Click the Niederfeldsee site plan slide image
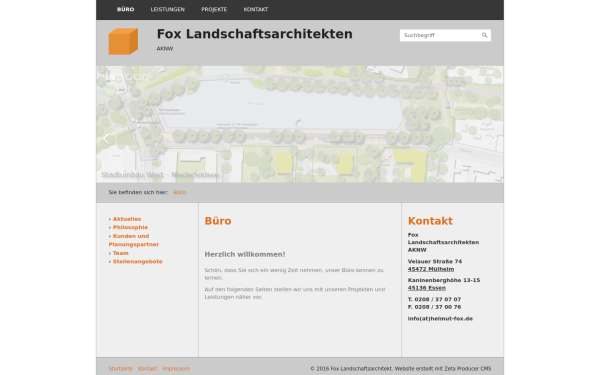 (300, 124)
